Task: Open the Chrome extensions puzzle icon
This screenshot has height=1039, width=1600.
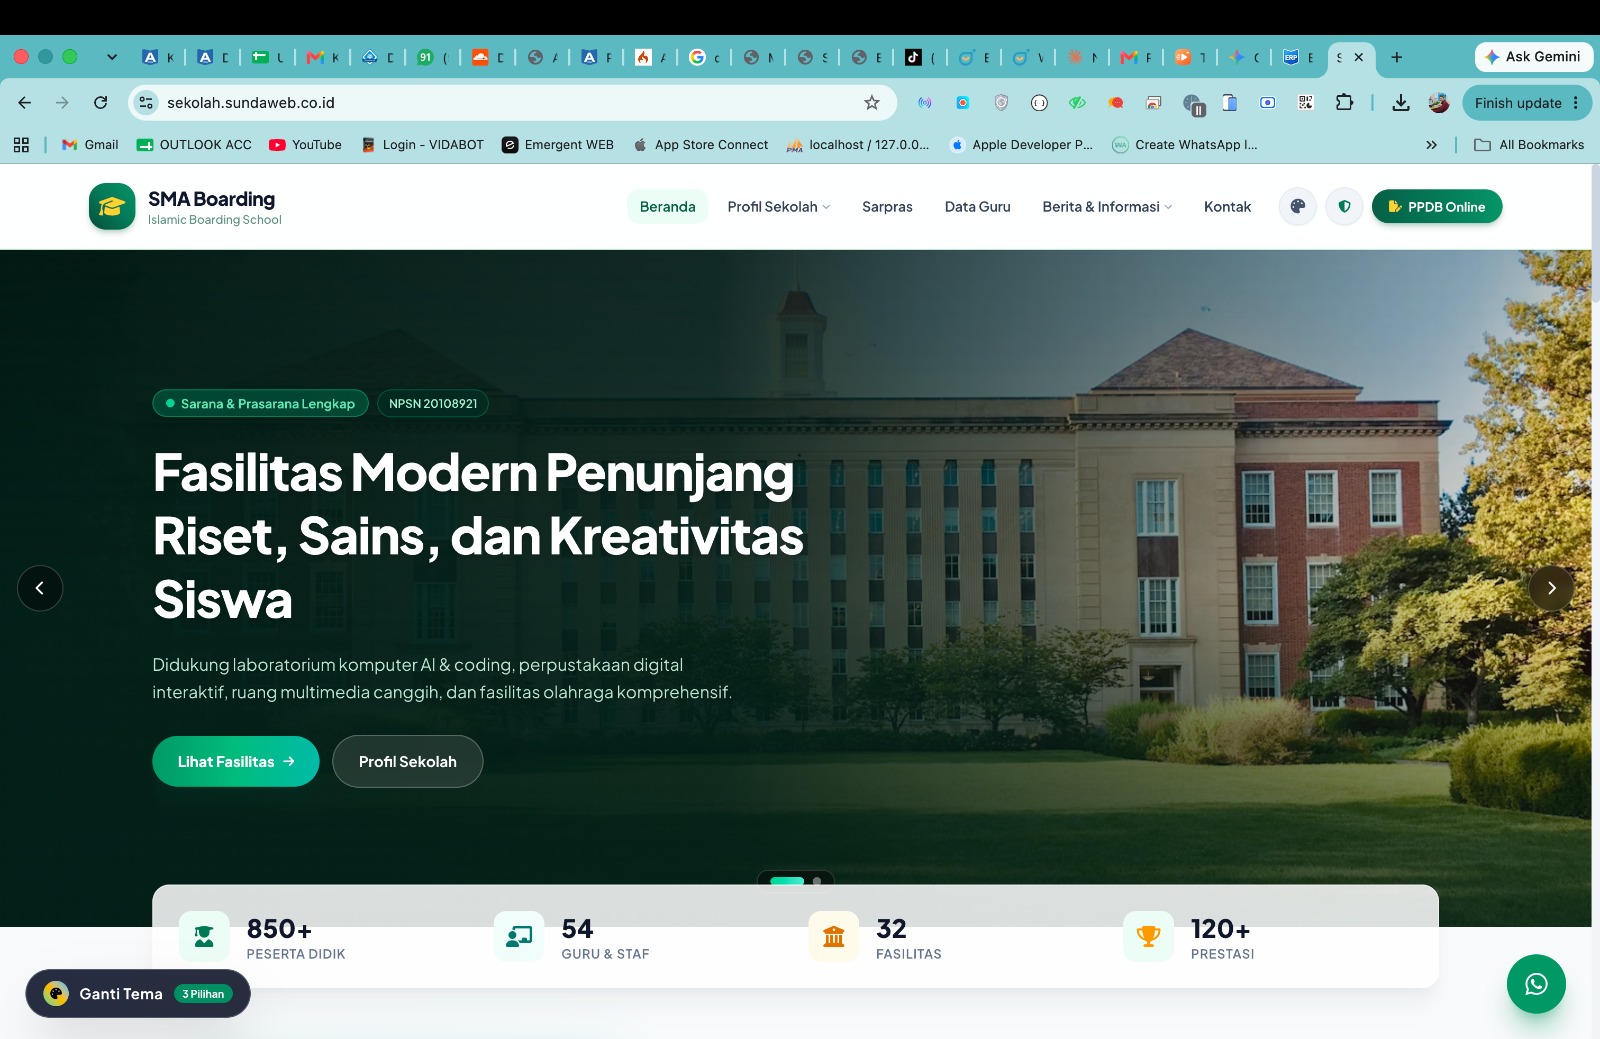Action: click(x=1345, y=102)
